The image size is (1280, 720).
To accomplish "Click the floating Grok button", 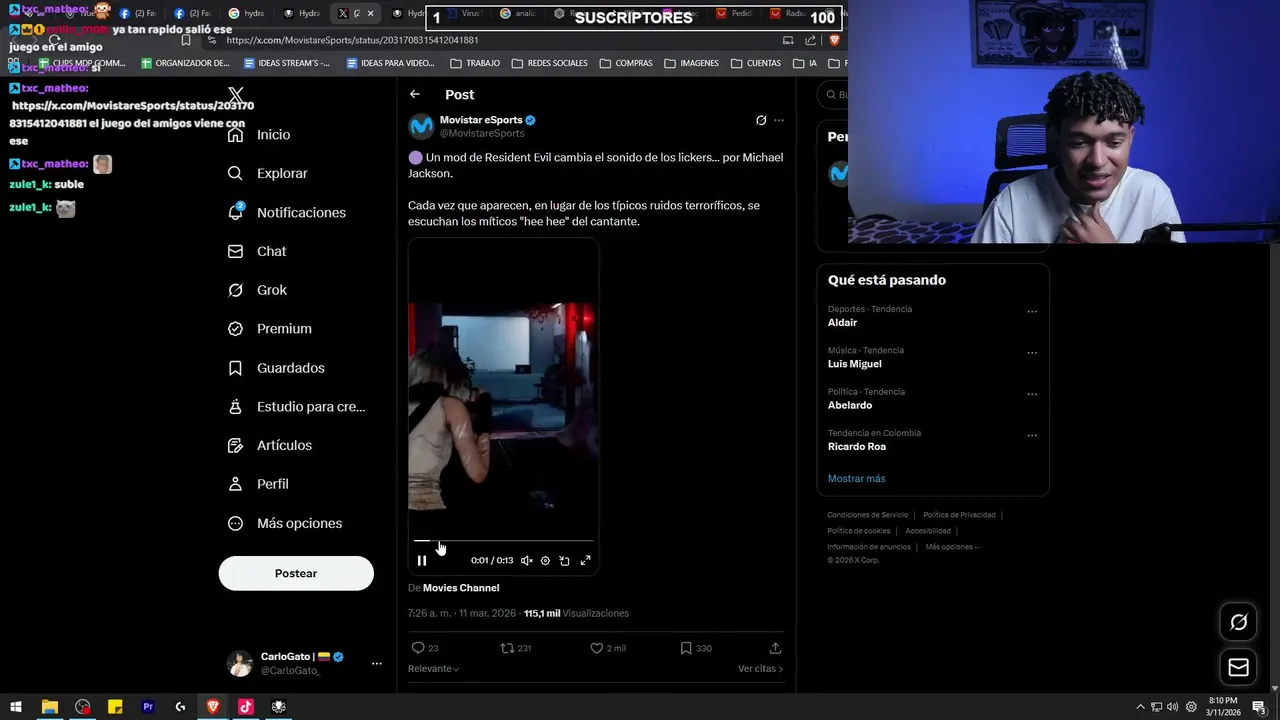I will [1238, 622].
